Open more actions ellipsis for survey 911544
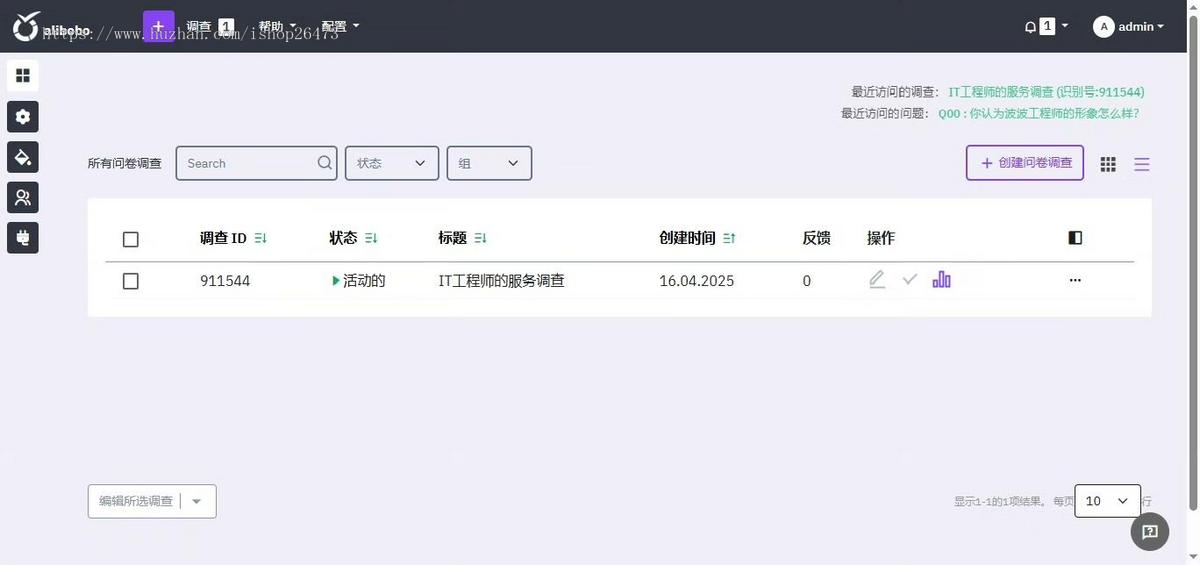Viewport: 1200px width, 565px height. click(x=1075, y=280)
